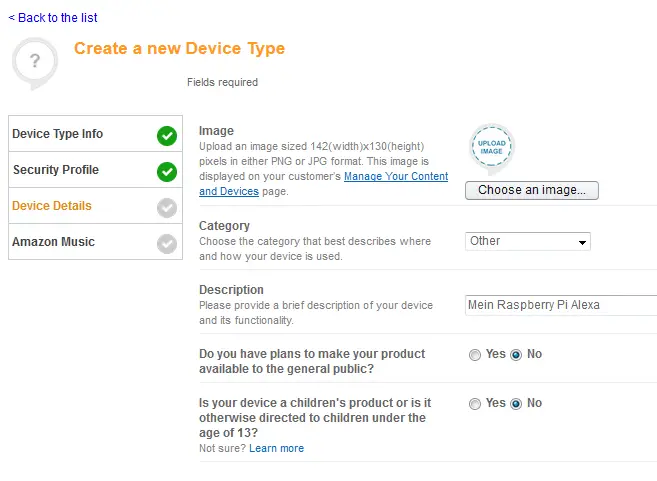657x481 pixels.
Task: Click the Description field with Raspberry Pi text
Action: tap(561, 305)
